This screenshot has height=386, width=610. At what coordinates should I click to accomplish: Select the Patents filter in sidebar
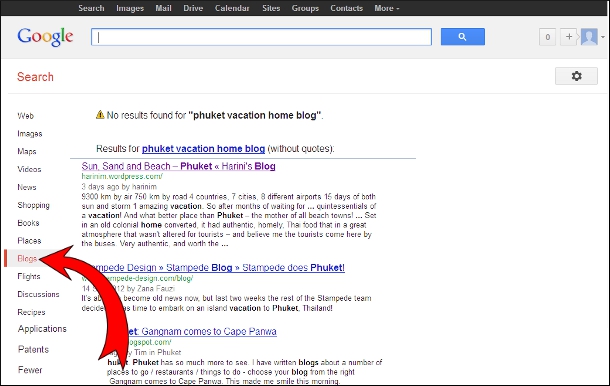(33, 349)
